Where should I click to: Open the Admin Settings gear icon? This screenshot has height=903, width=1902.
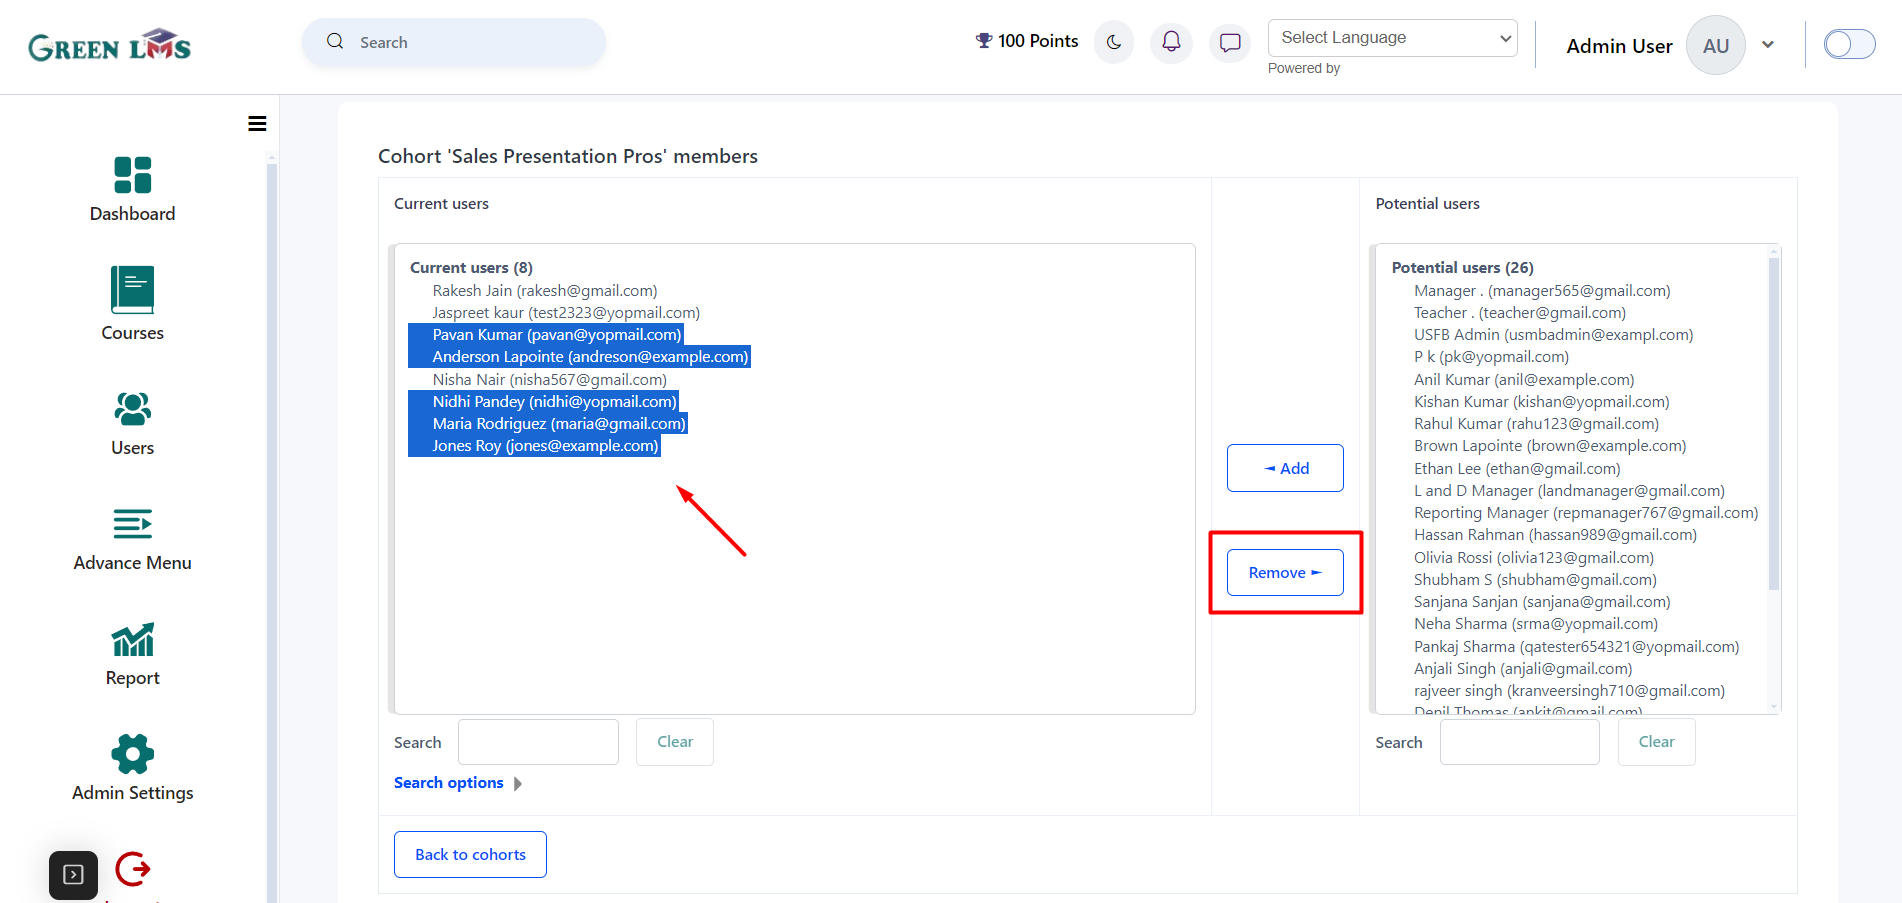(x=133, y=754)
